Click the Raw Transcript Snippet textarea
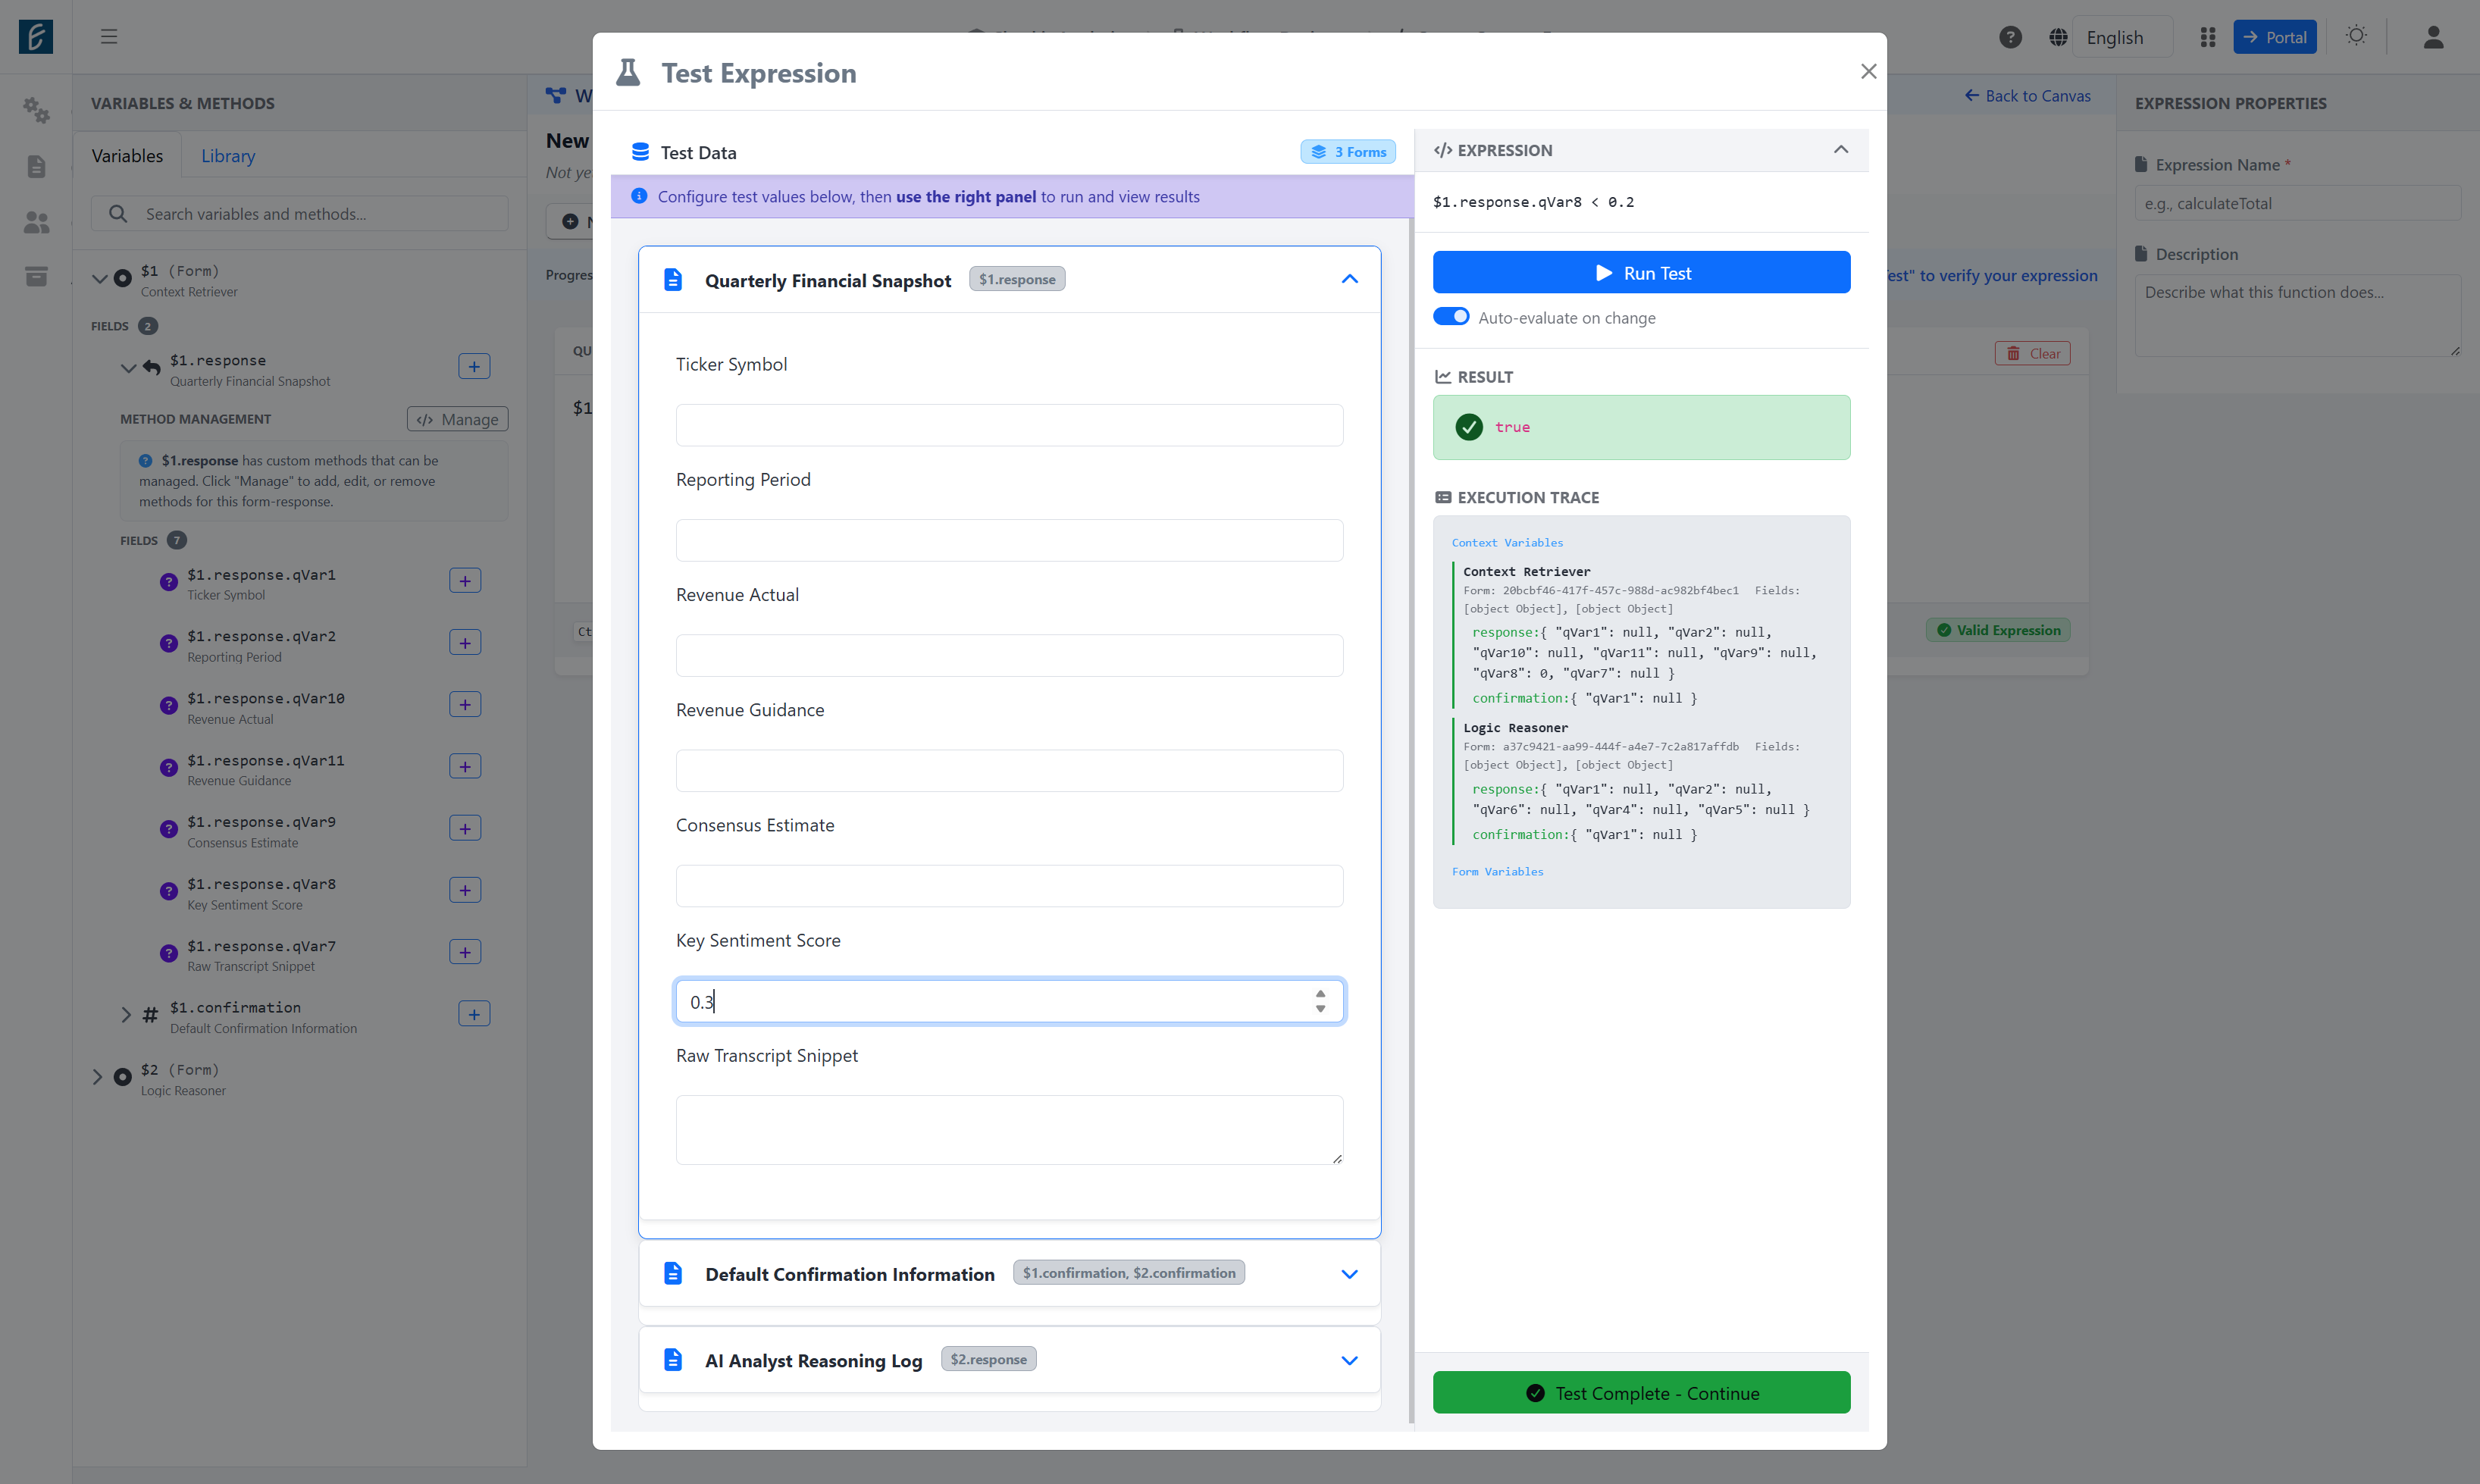Viewport: 2480px width, 1484px height. point(1009,1130)
